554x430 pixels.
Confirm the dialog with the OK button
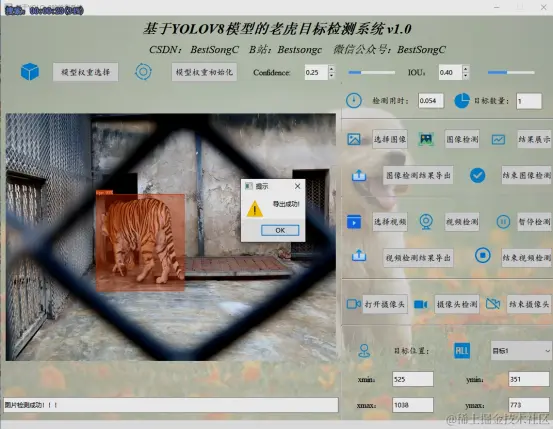tap(280, 230)
